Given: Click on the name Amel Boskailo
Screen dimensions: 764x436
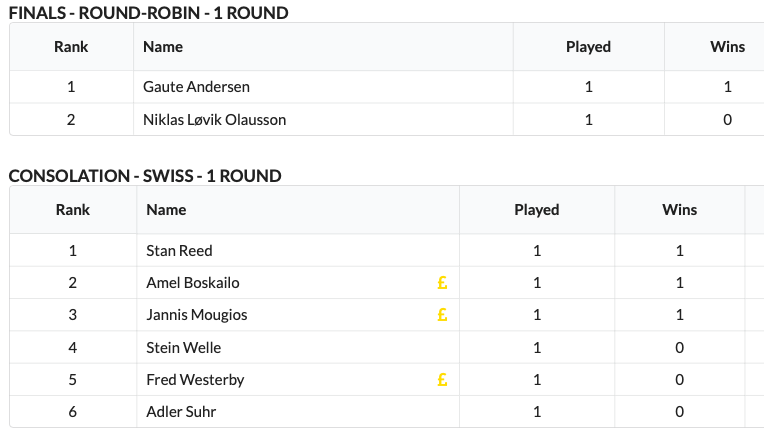Looking at the screenshot, I should point(192,283).
